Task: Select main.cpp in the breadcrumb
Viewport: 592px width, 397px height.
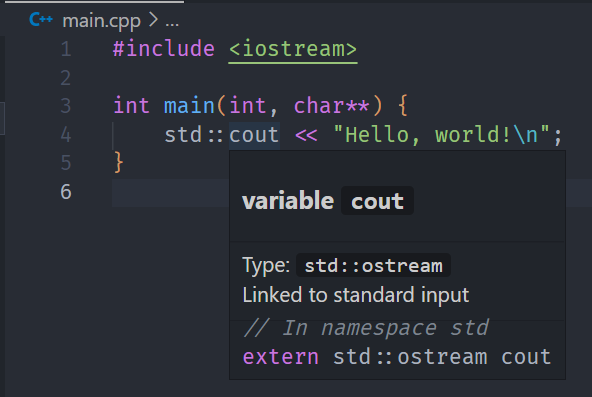Action: point(102,21)
